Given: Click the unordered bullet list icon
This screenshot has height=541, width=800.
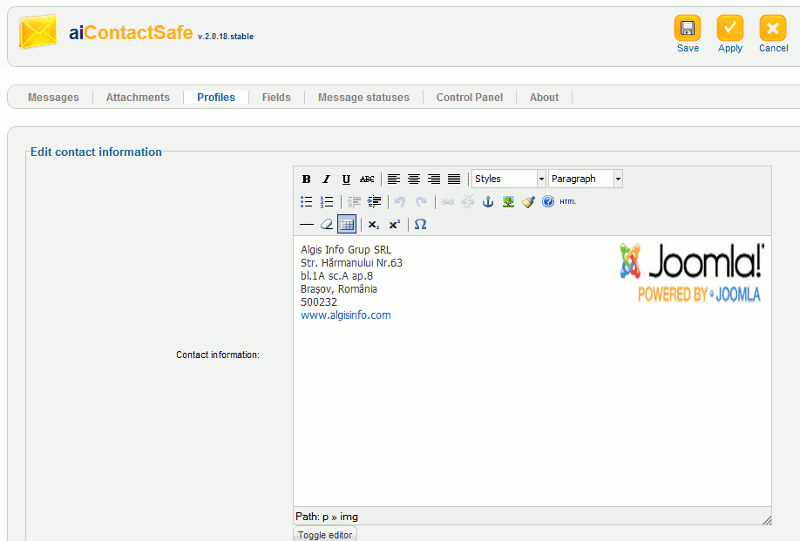Looking at the screenshot, I should 307,202.
